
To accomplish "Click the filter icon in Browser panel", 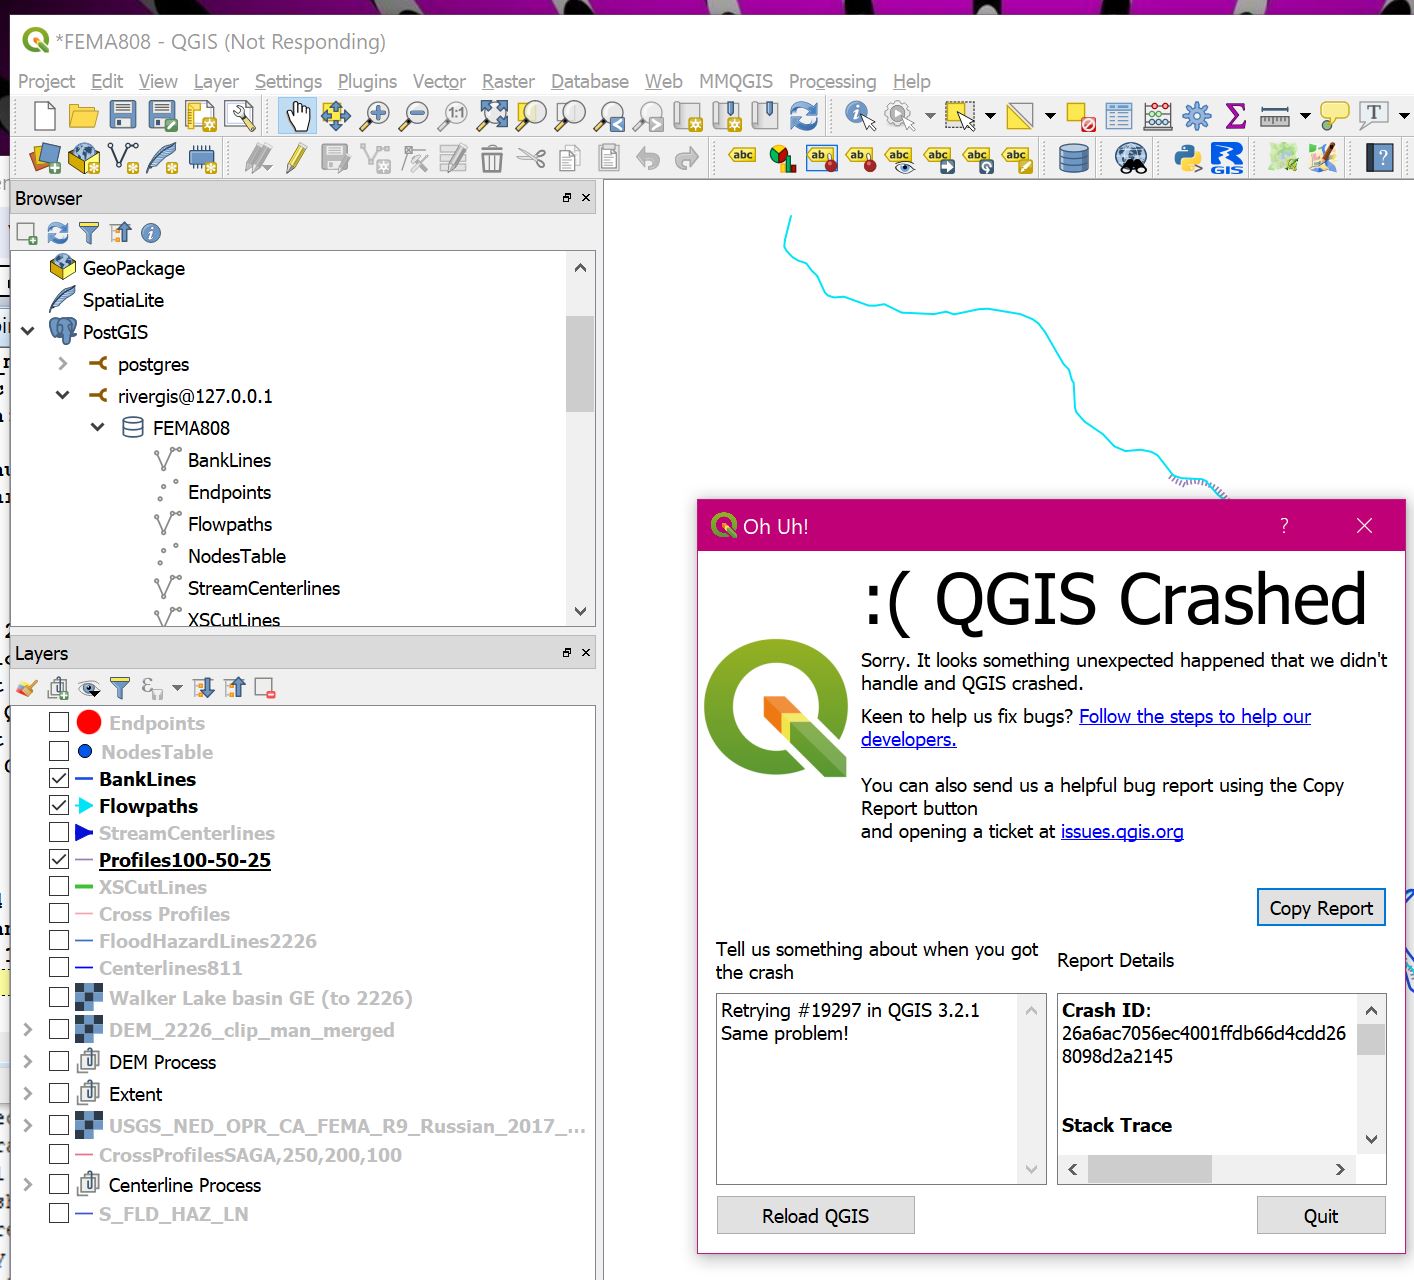I will 89,233.
